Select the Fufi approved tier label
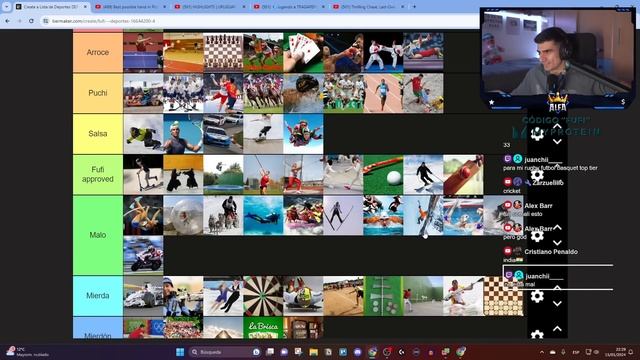 click(98, 174)
